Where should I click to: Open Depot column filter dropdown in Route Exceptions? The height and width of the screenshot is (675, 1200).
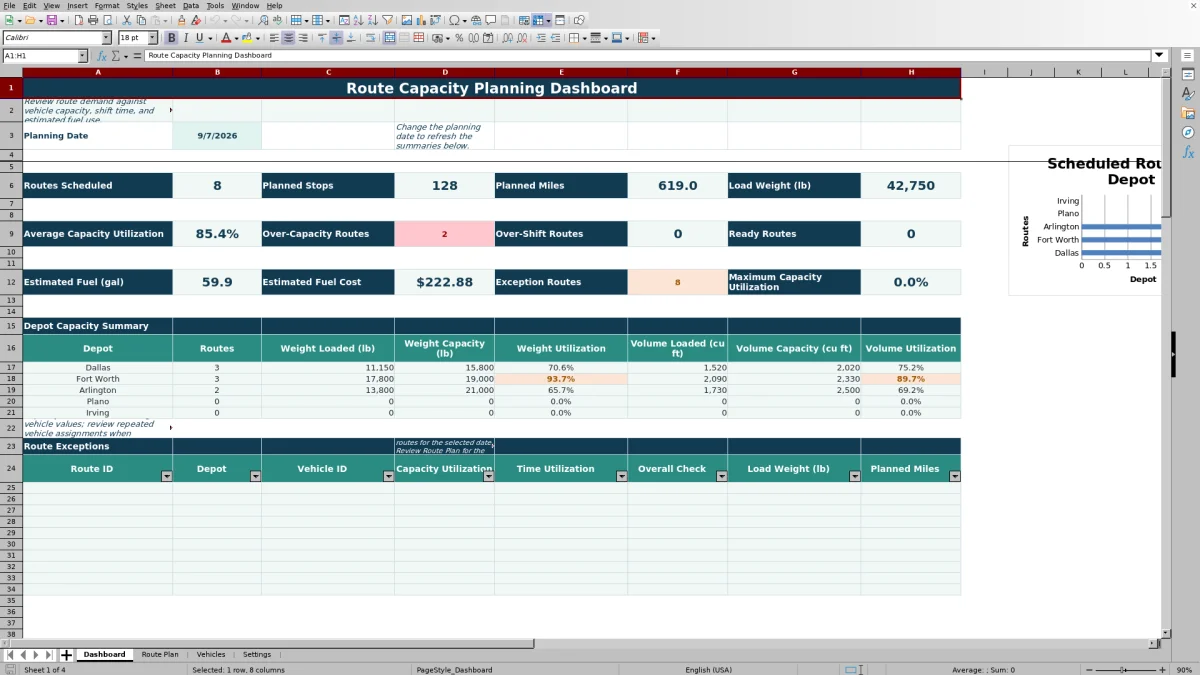[255, 476]
